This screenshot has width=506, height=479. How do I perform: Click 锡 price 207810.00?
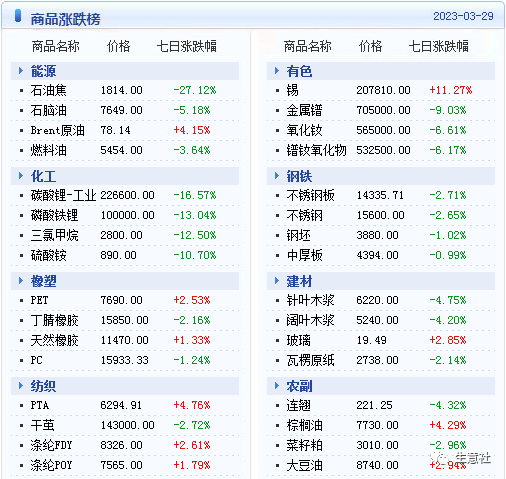point(383,90)
